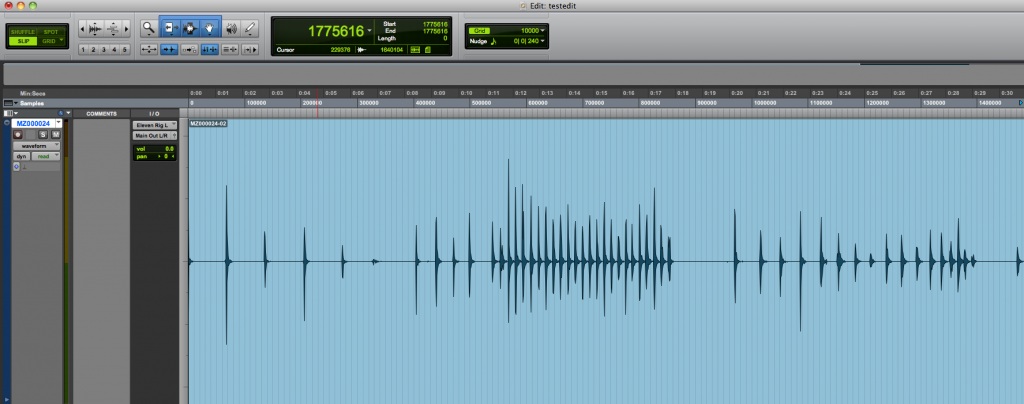Recall zoom preset 3
This screenshot has height=404, width=1024.
(x=104, y=50)
